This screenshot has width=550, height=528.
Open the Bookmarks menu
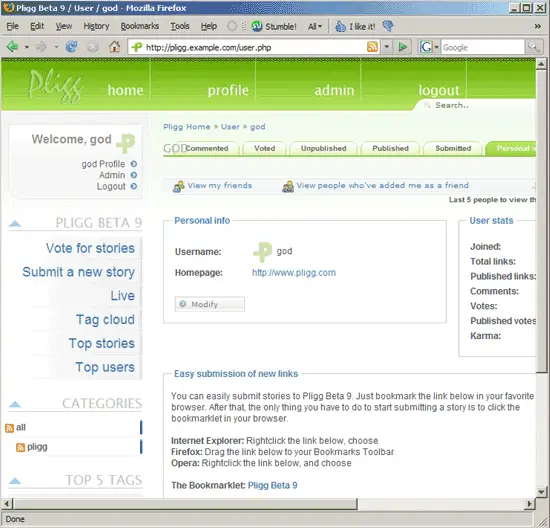(140, 26)
